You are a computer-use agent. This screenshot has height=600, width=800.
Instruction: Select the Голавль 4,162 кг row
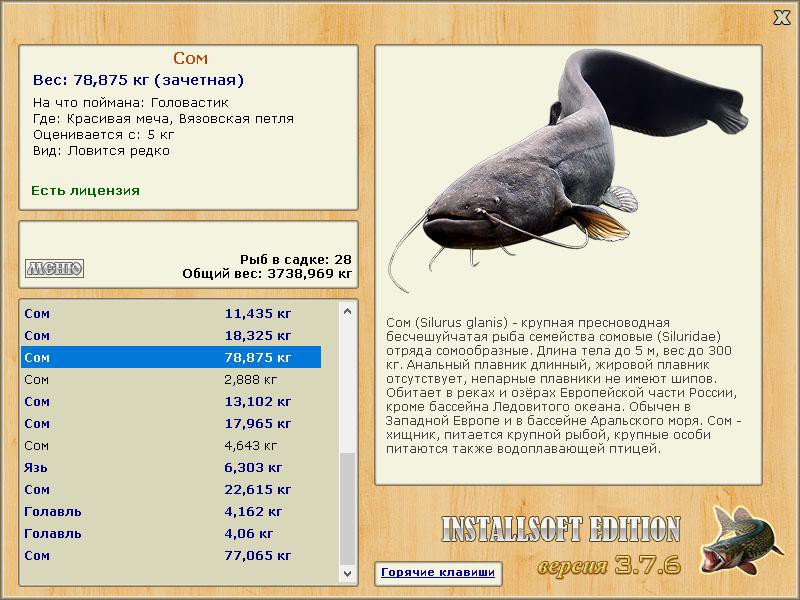[x=171, y=511]
